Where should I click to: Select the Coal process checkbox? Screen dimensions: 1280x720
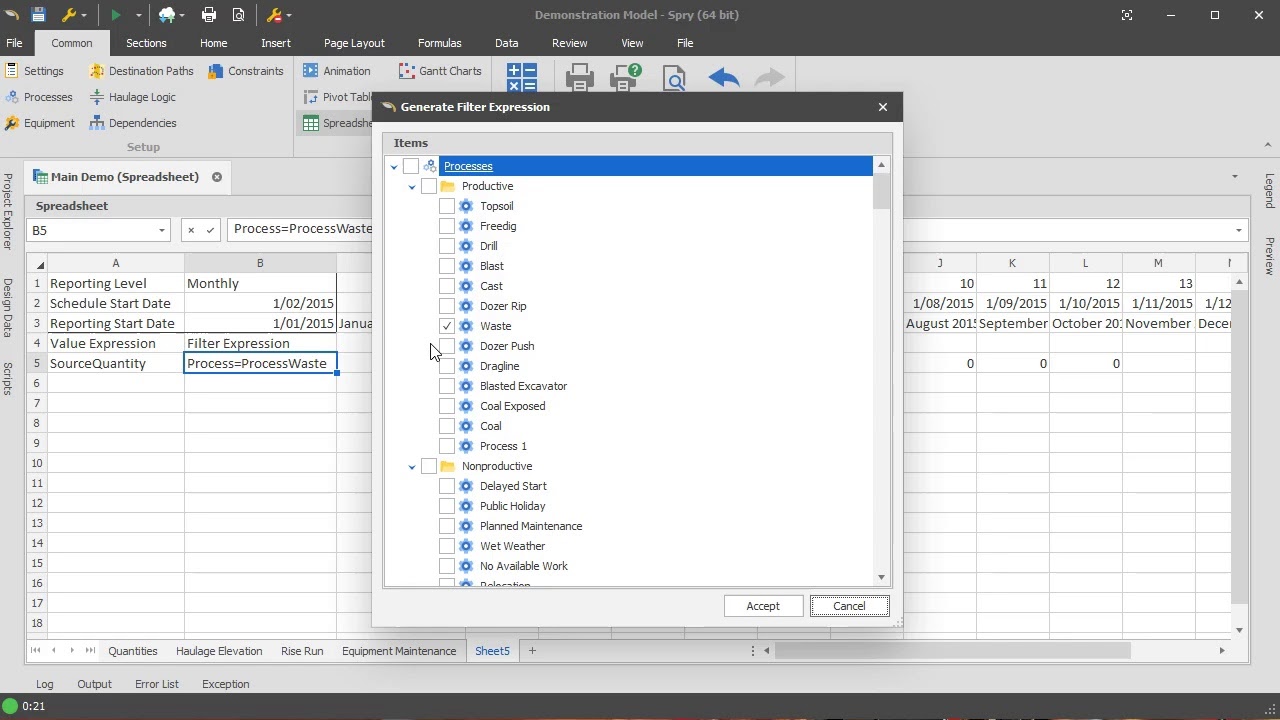447,426
